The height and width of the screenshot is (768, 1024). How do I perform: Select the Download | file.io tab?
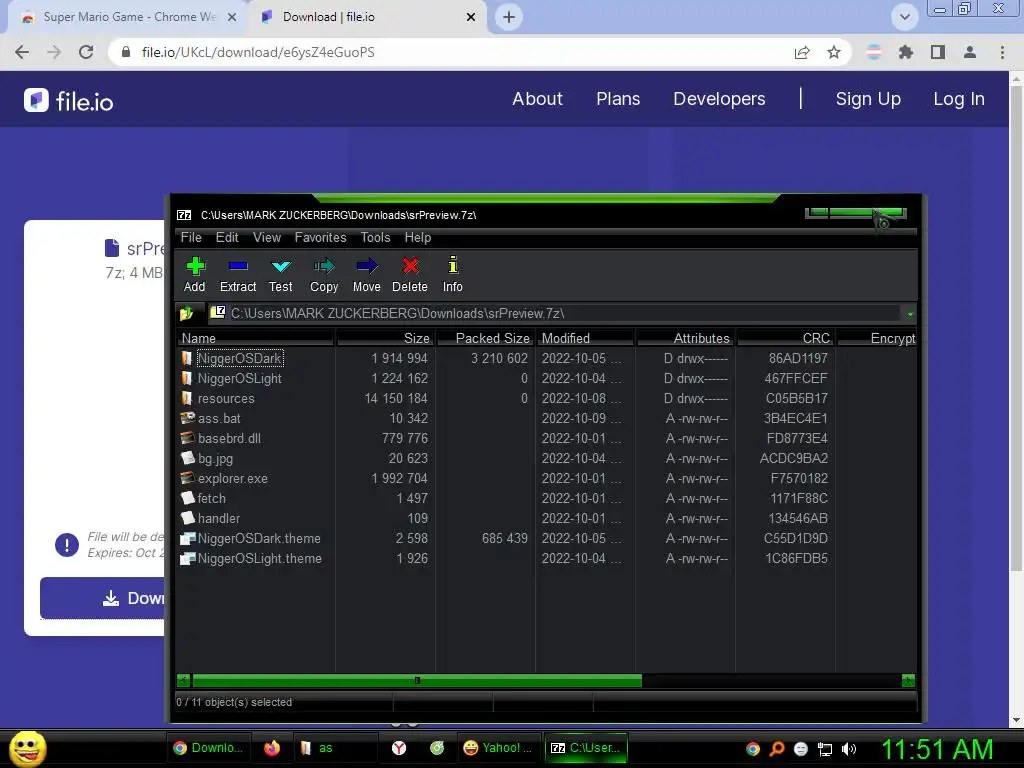pos(366,17)
